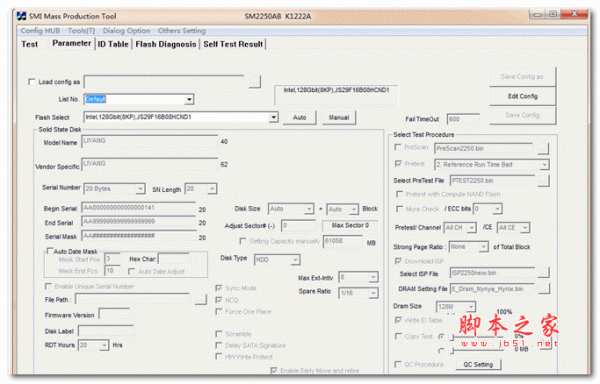Open Pretest mode dropdown
Viewport: 600px width, 384px height.
pos(544,165)
